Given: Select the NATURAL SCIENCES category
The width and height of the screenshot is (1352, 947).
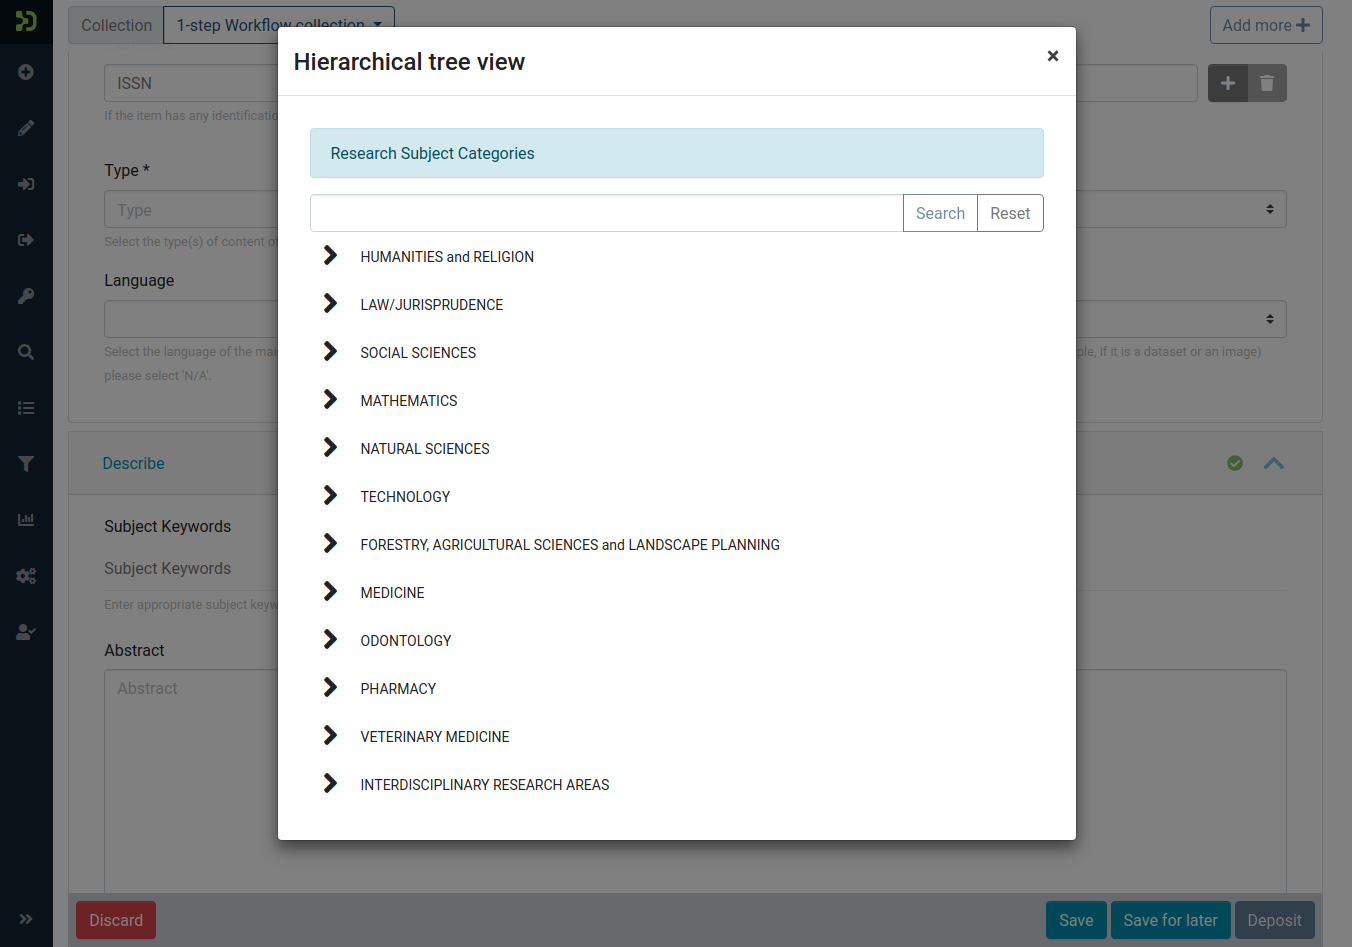Looking at the screenshot, I should point(425,449).
